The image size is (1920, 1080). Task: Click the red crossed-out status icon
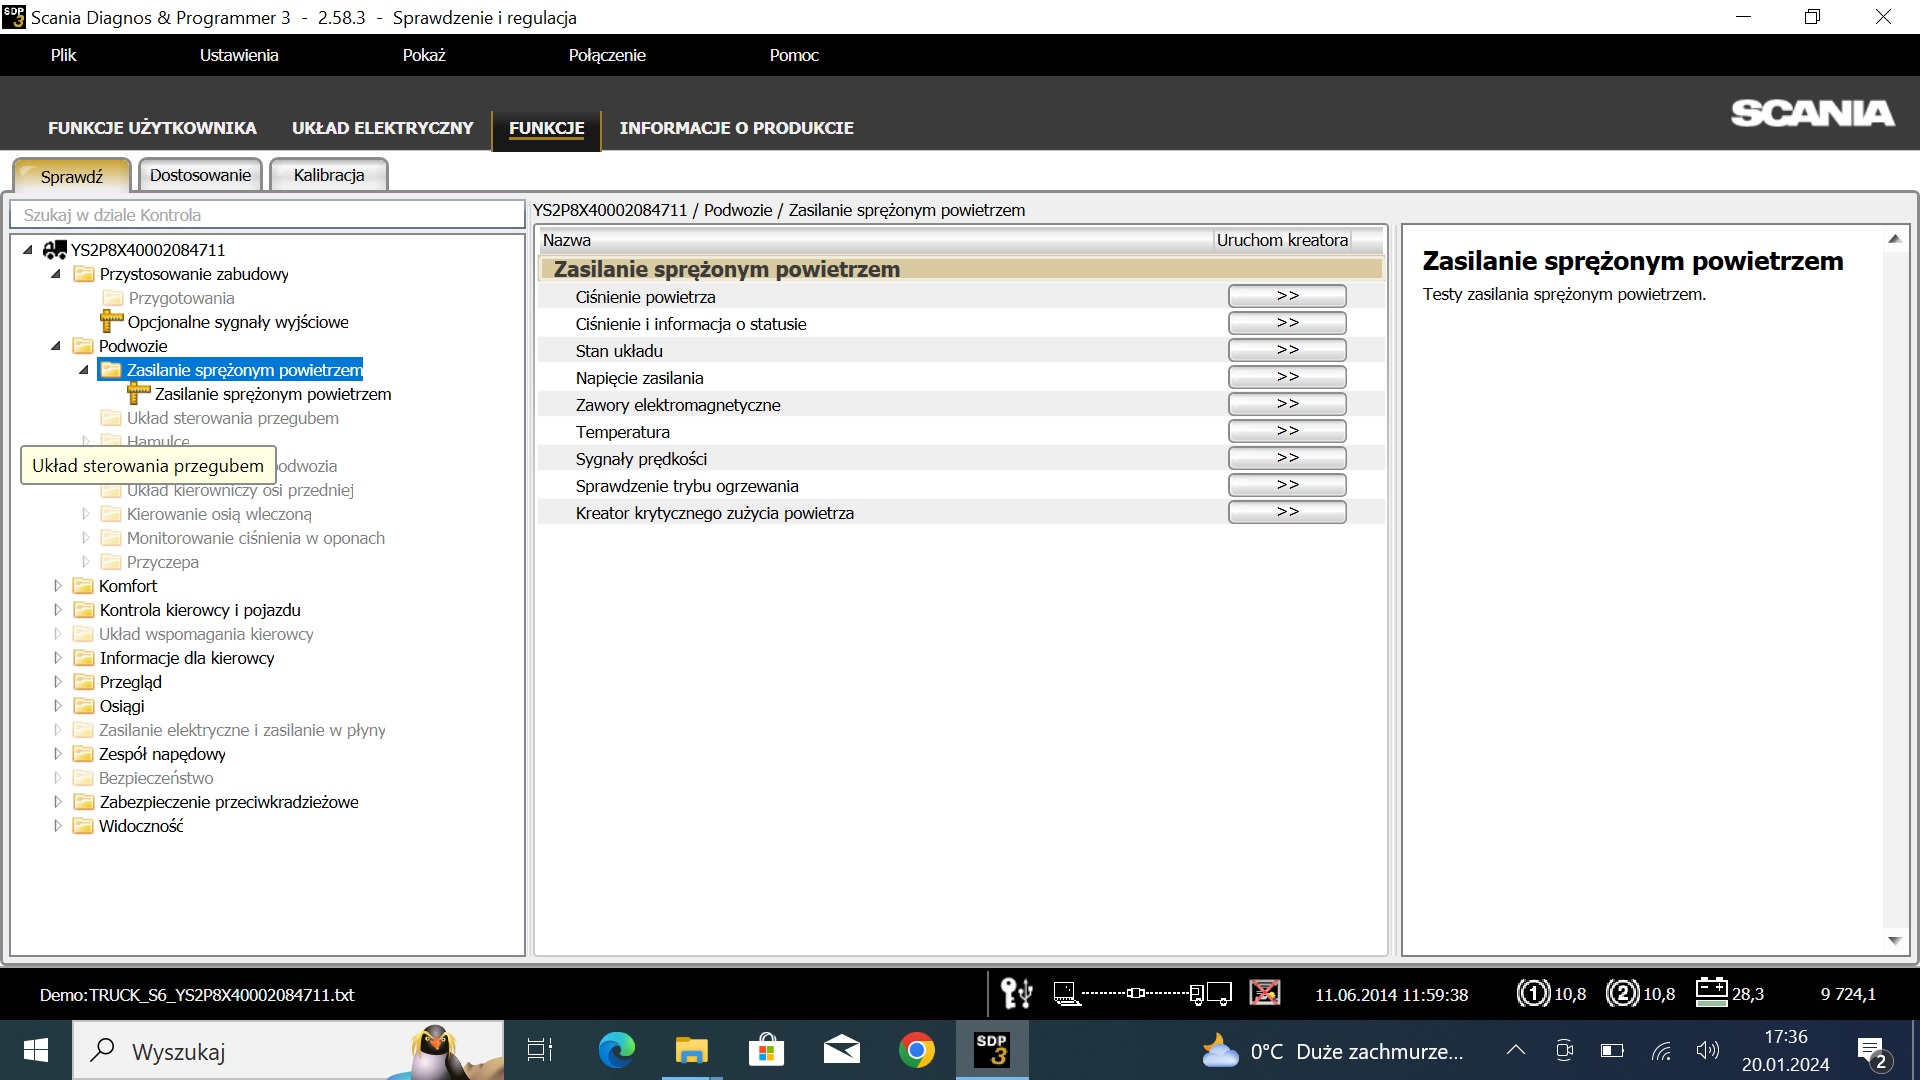click(x=1265, y=993)
